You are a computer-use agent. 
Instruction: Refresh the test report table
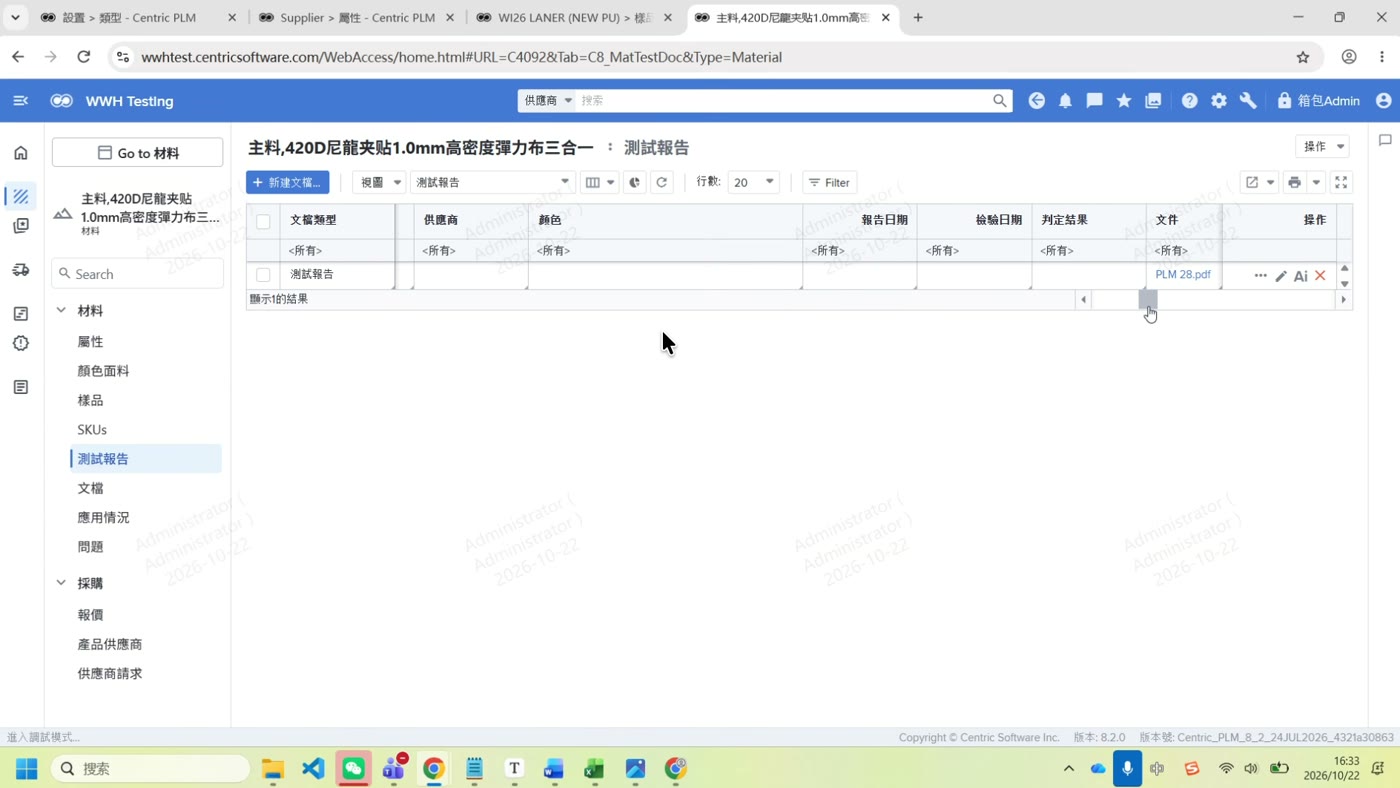tap(661, 183)
